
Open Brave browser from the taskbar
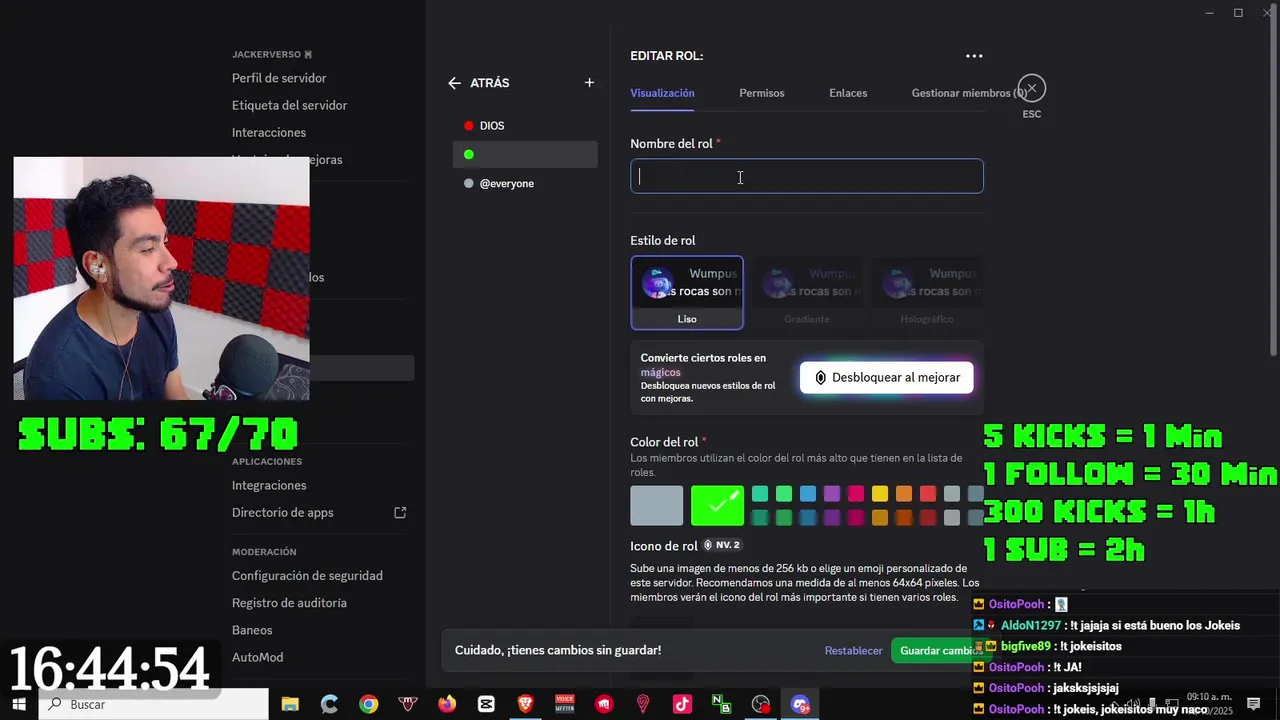pos(525,704)
